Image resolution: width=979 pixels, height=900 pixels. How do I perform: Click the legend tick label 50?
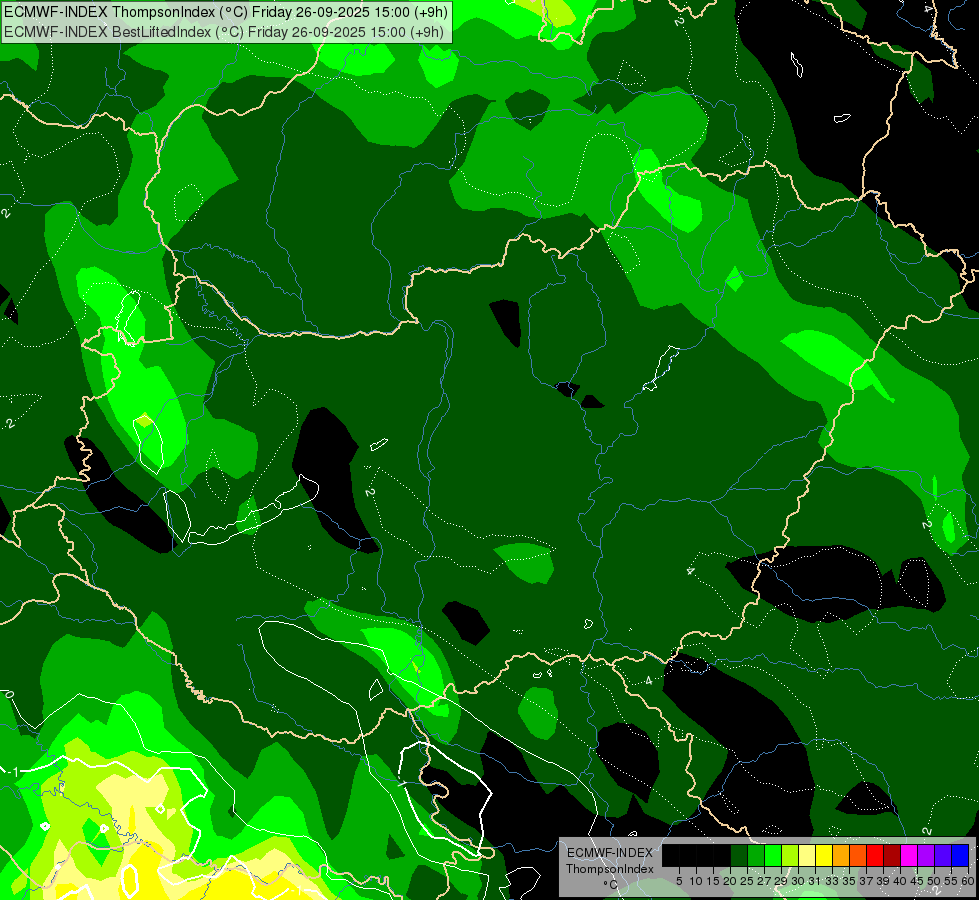click(934, 881)
